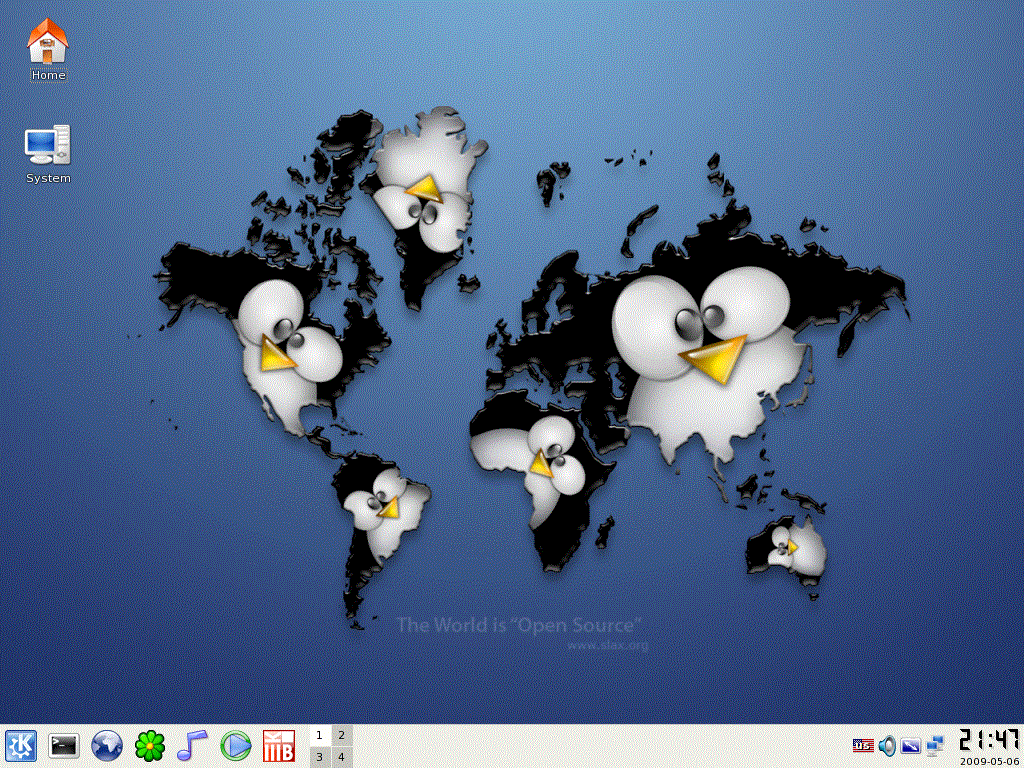The height and width of the screenshot is (768, 1024).
Task: Switch to virtual desktop 1
Action: click(x=319, y=736)
